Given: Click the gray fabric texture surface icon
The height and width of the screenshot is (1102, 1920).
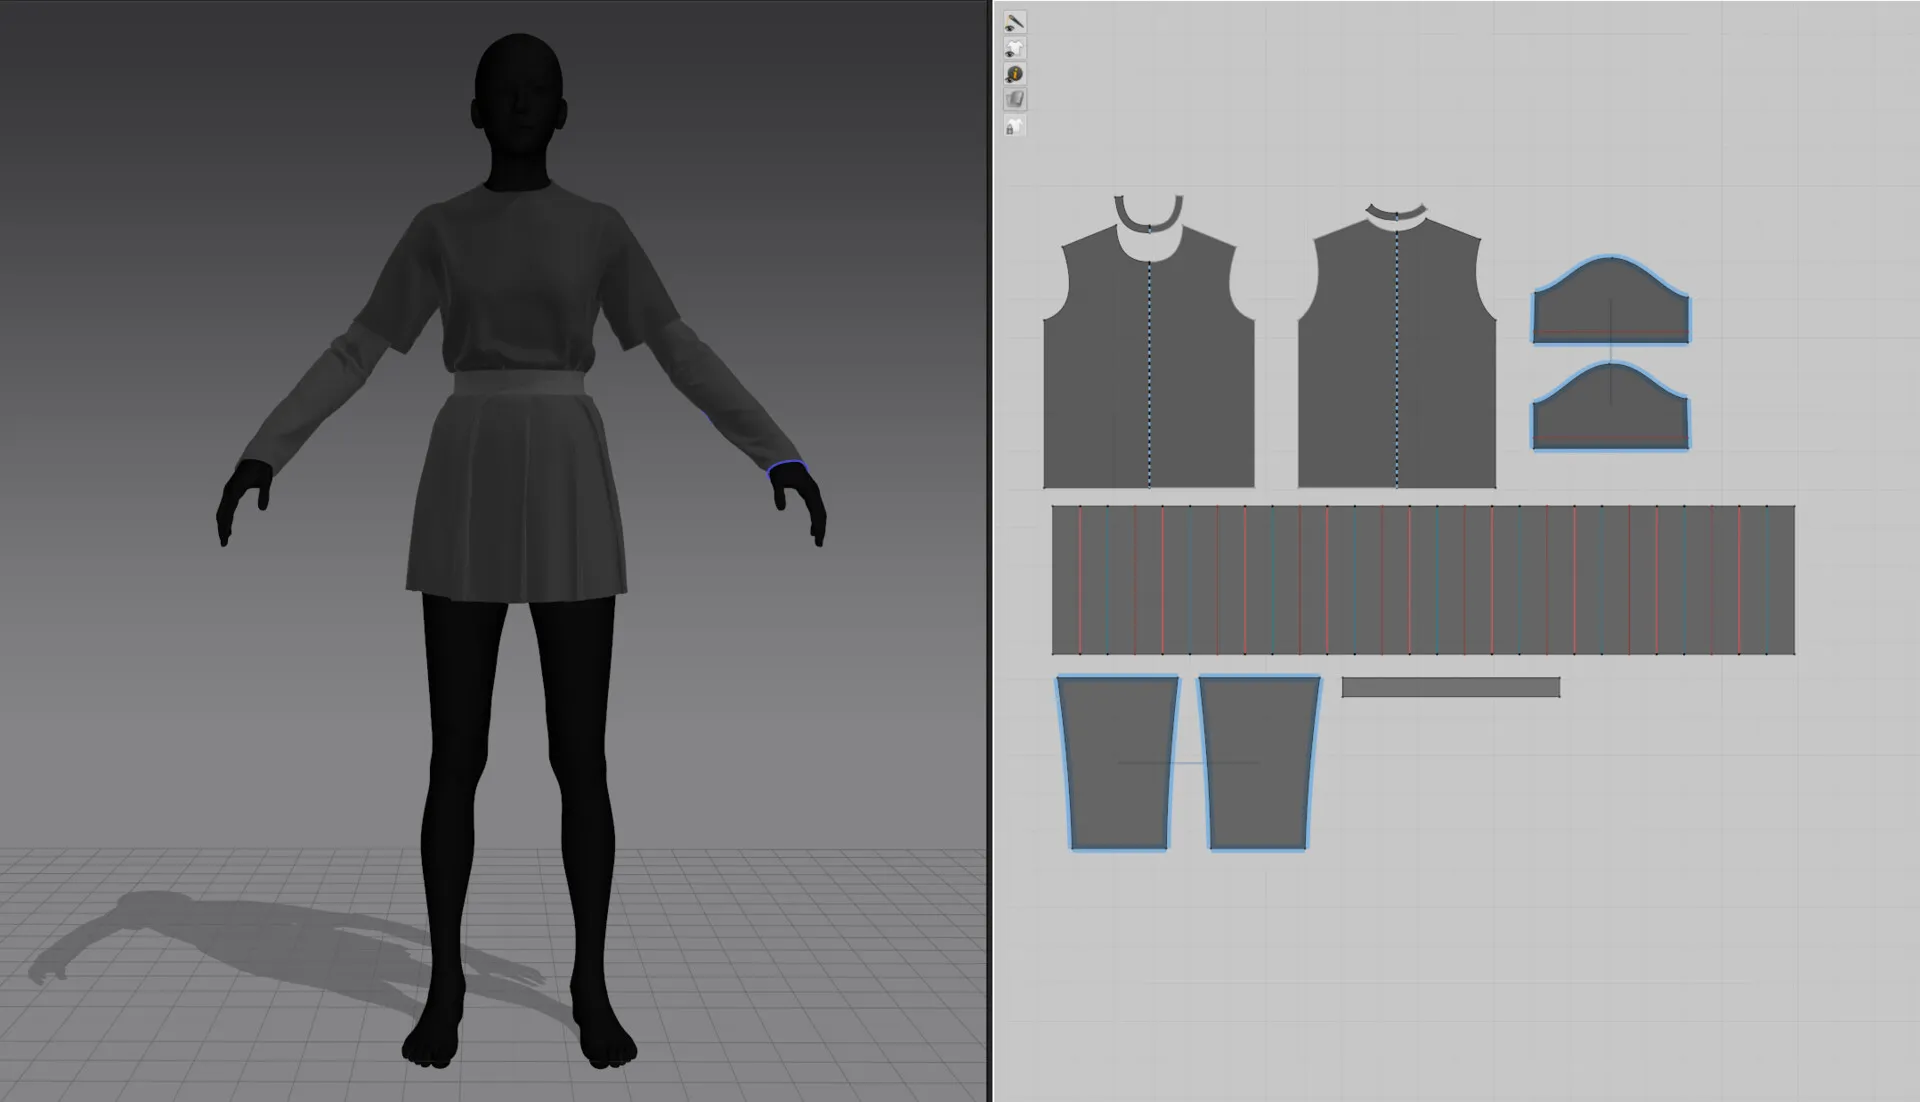Looking at the screenshot, I should pyautogui.click(x=1014, y=99).
